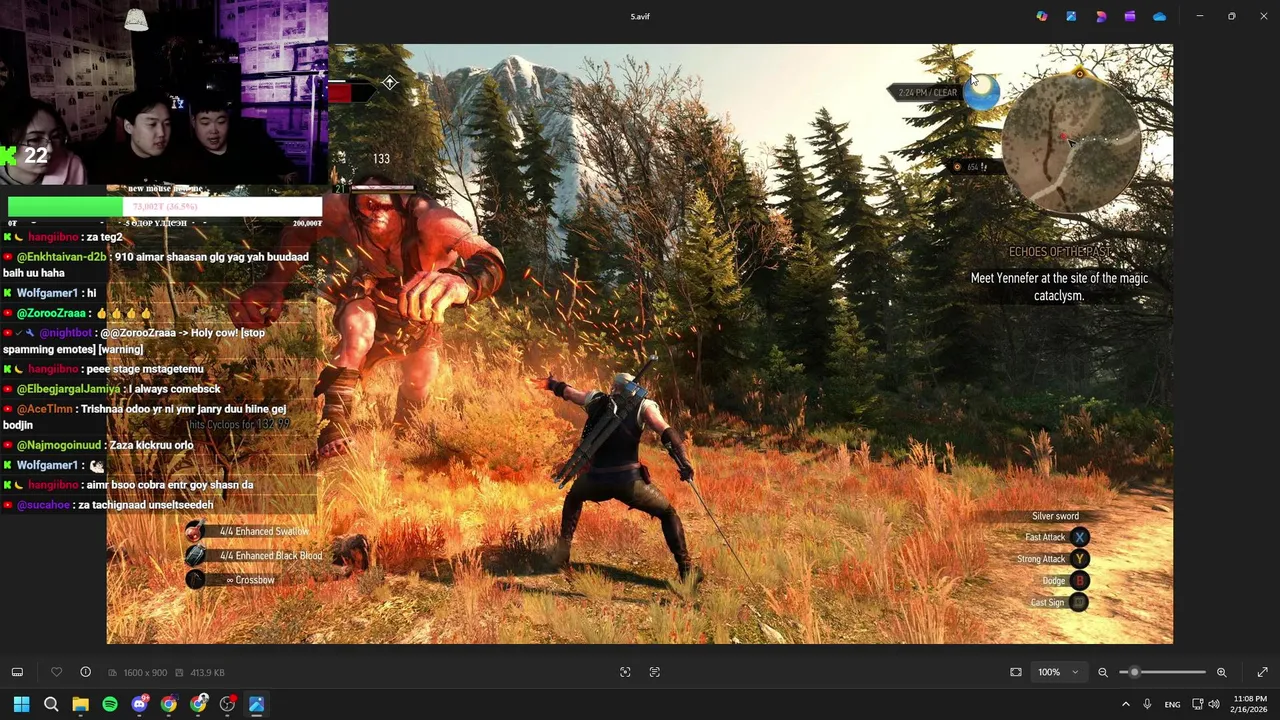The width and height of the screenshot is (1280, 720).
Task: Toggle the filmstrip view icon
Action: pos(17,672)
